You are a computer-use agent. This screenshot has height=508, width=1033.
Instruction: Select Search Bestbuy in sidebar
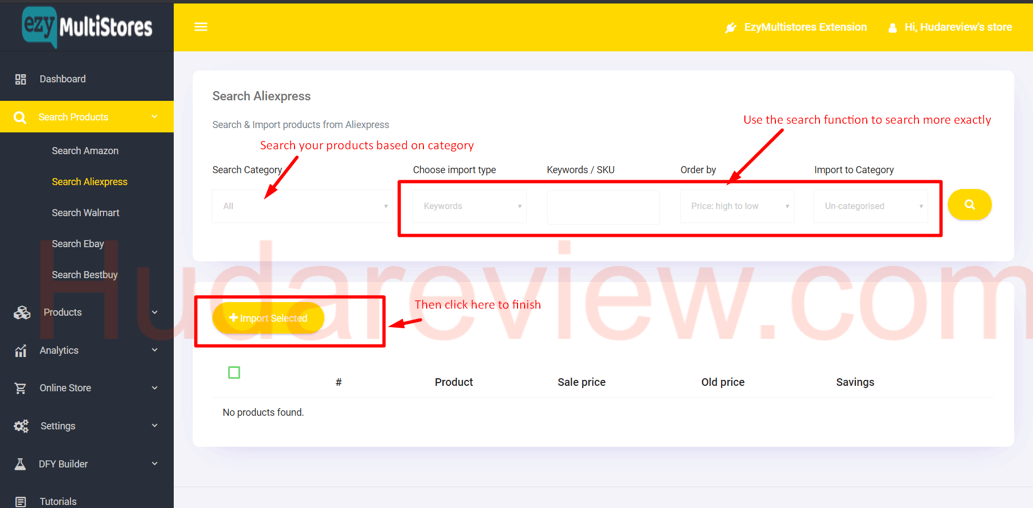coord(84,275)
